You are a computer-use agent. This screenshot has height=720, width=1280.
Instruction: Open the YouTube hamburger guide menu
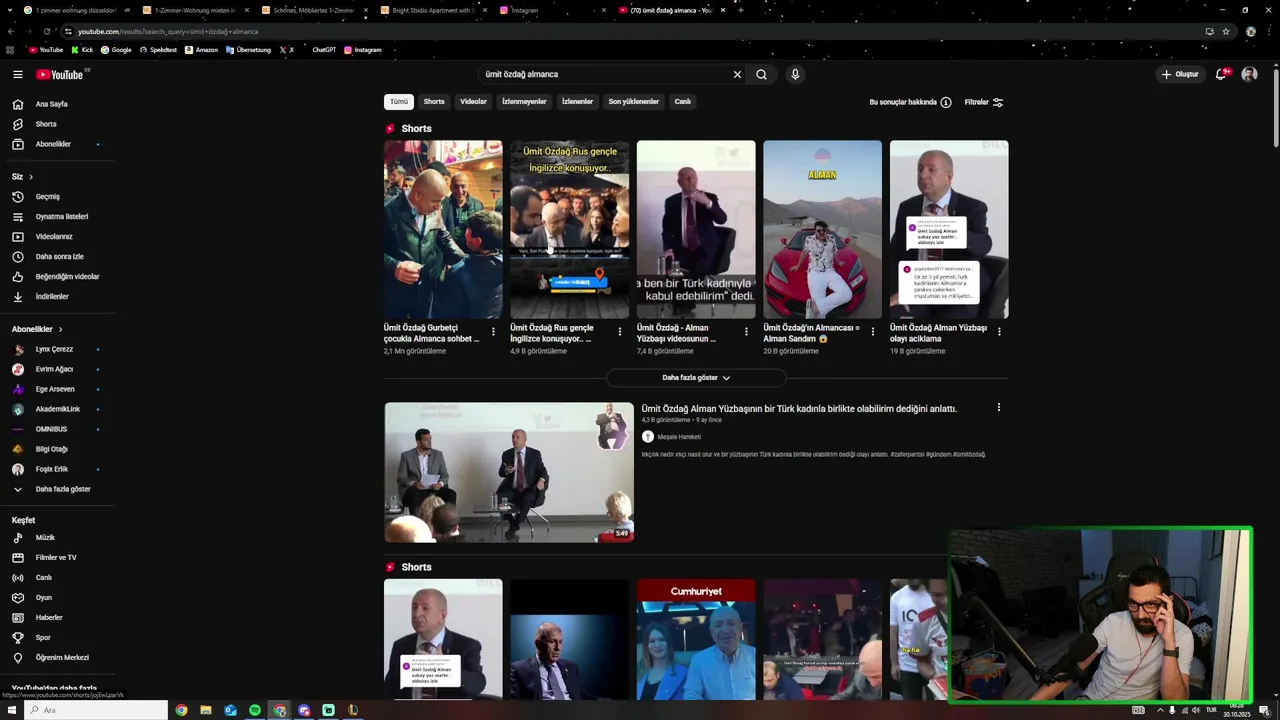(17, 74)
